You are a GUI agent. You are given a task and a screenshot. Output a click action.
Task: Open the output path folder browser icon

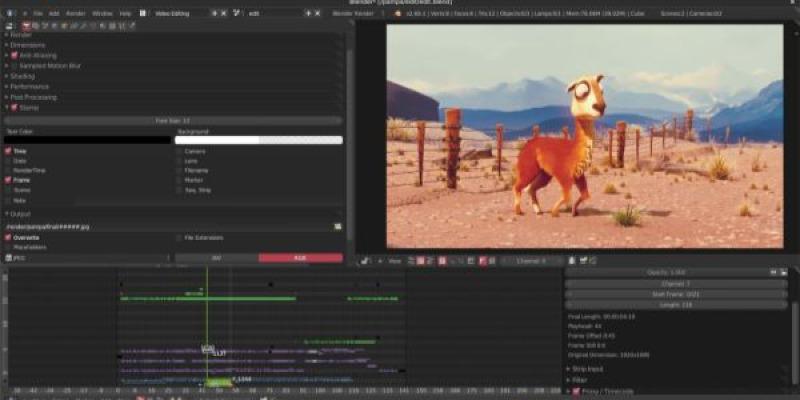point(338,227)
